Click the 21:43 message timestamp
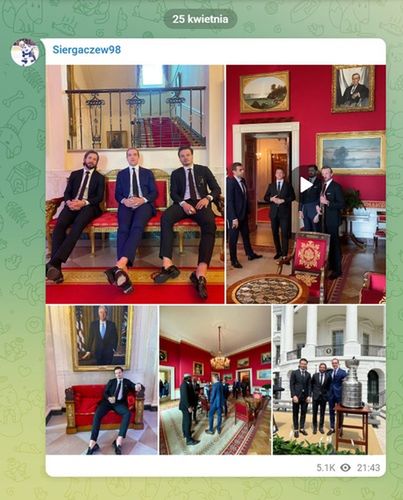403x500 pixels. pos(368,468)
